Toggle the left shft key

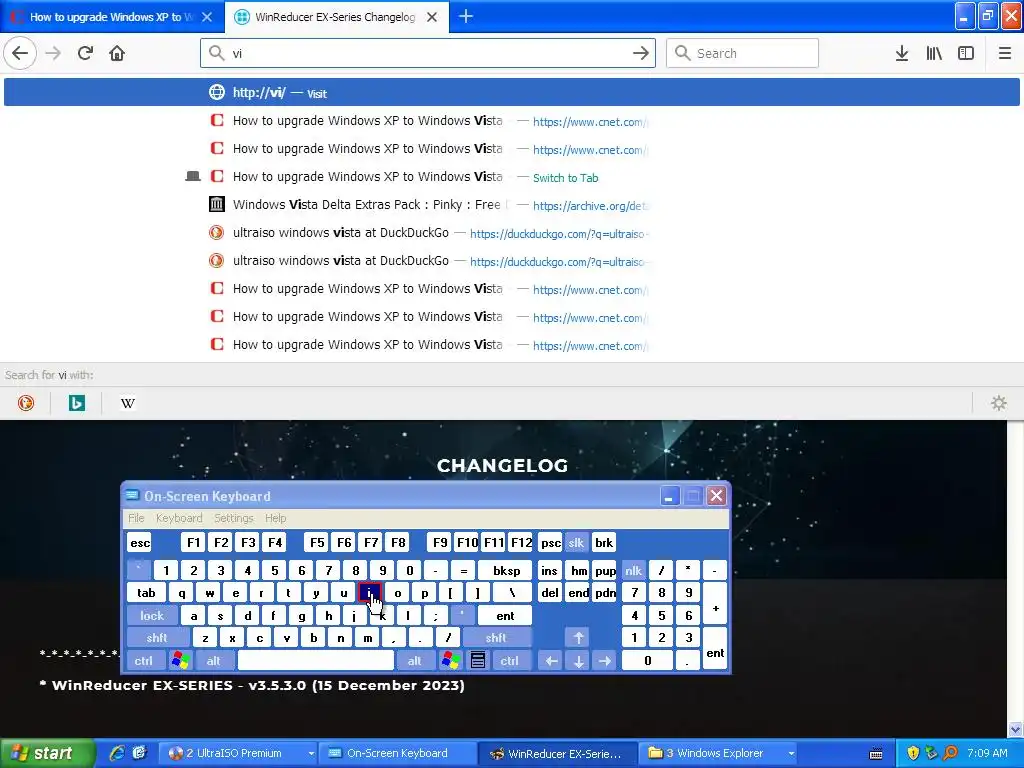click(x=157, y=638)
